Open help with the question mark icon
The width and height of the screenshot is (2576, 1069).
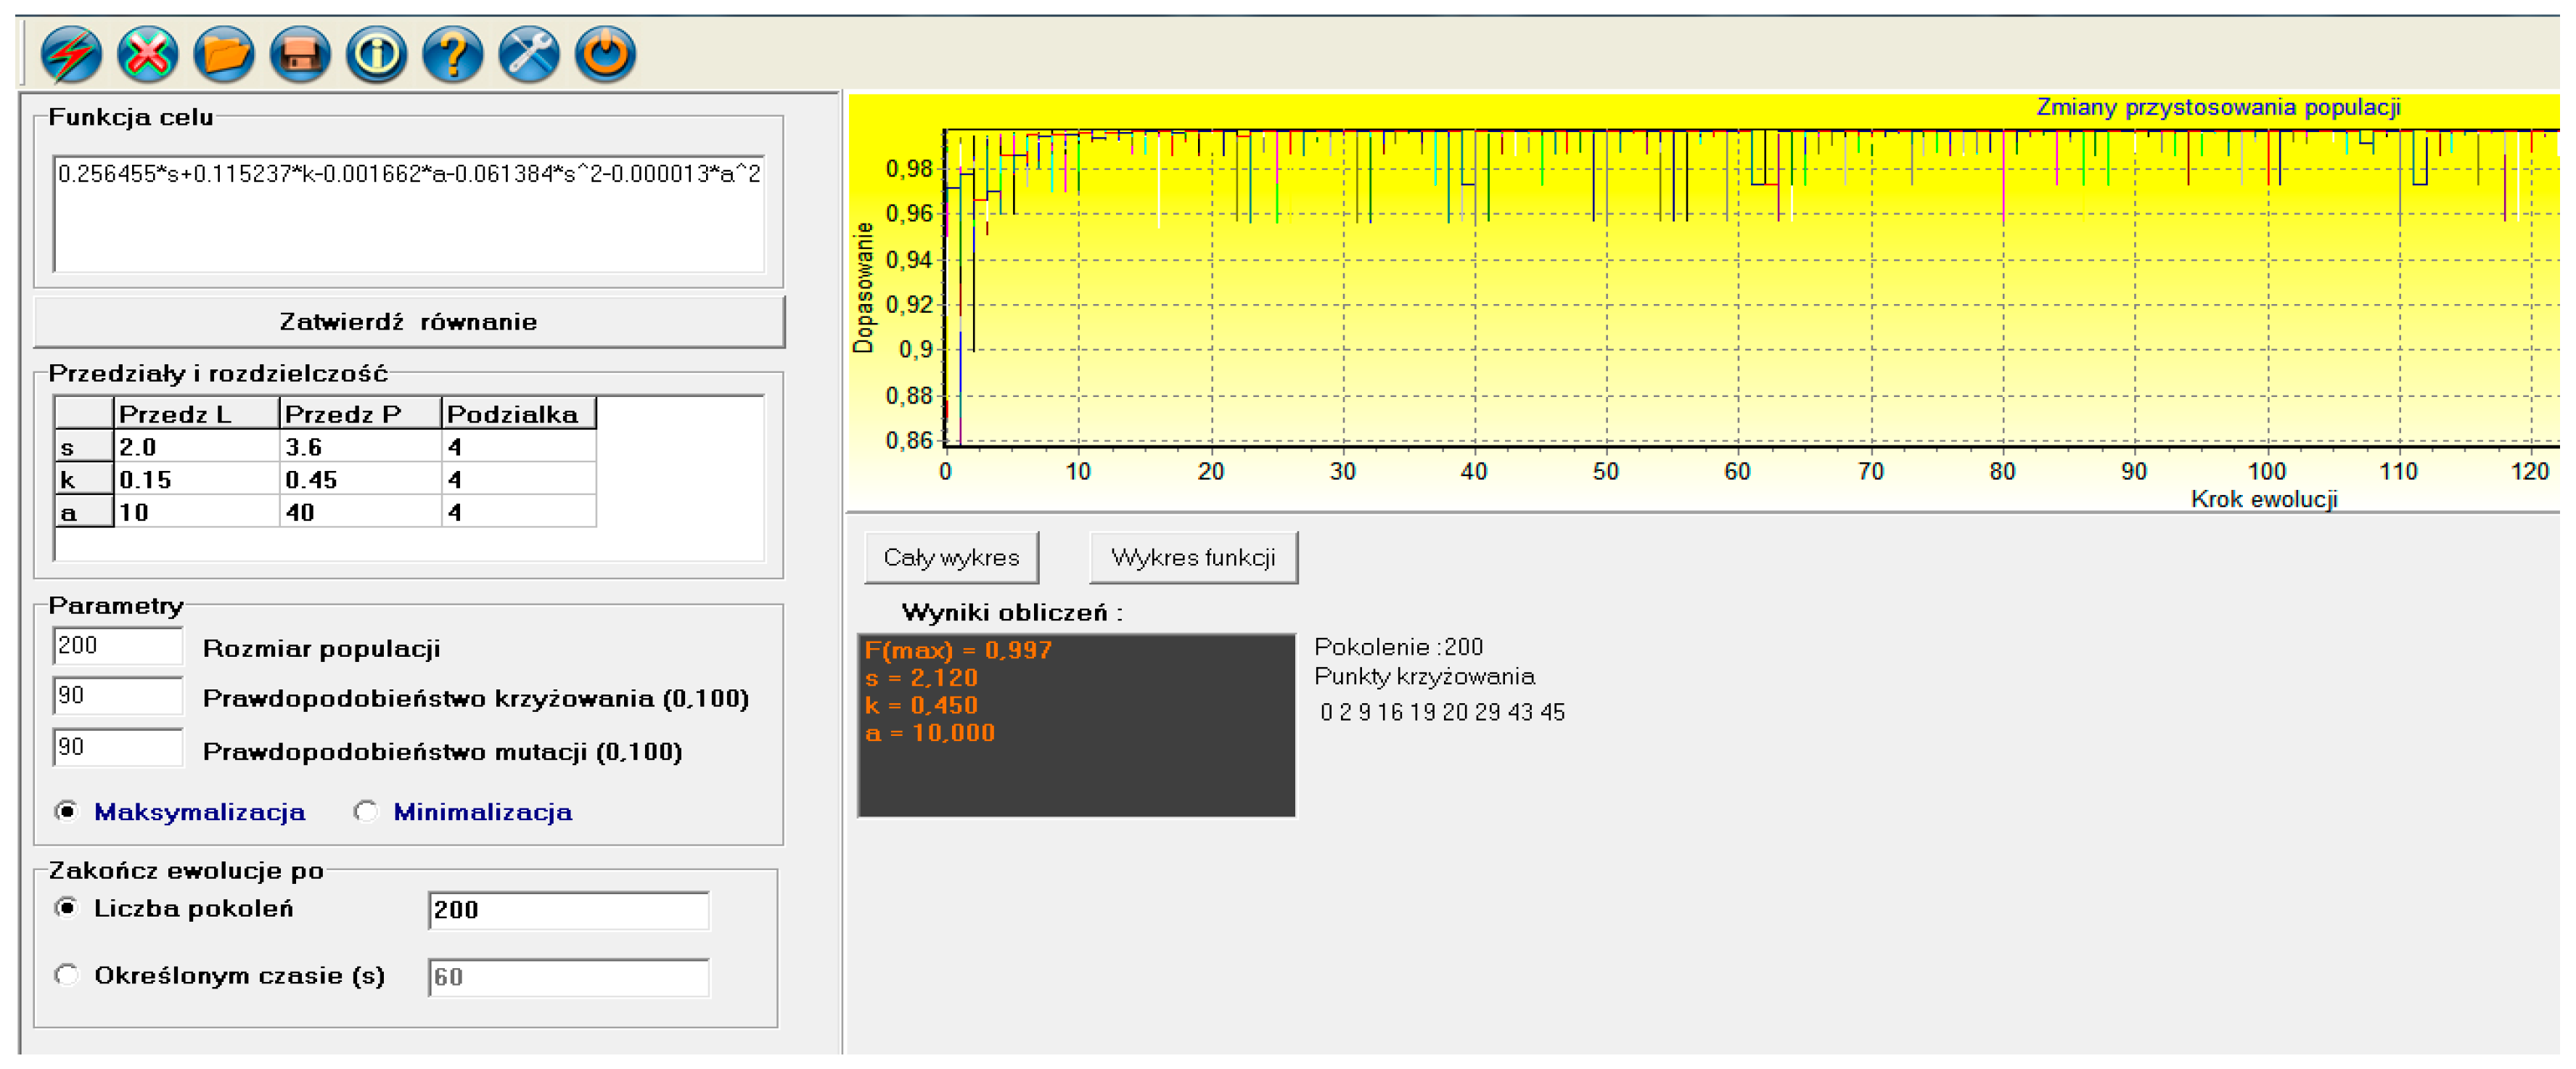tap(452, 54)
